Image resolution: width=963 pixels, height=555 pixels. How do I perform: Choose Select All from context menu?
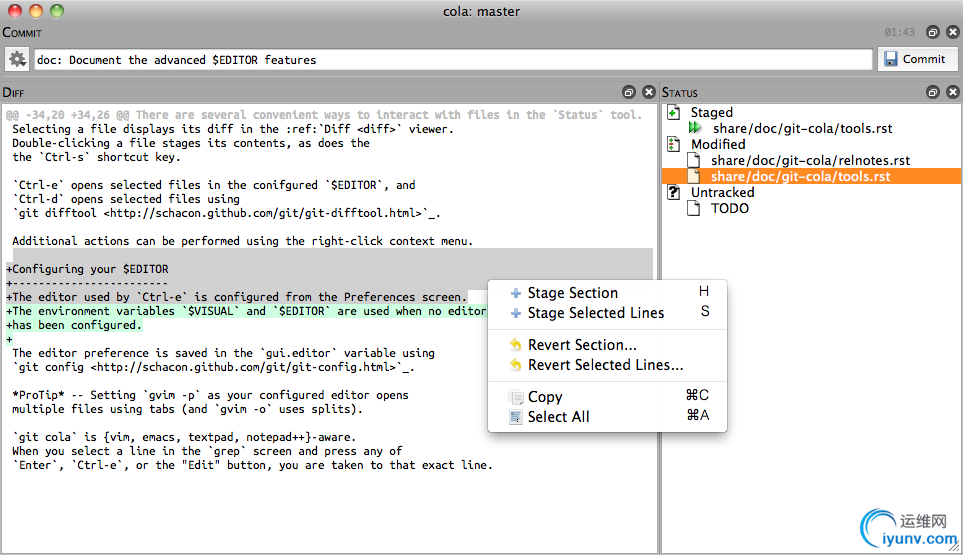click(x=558, y=417)
